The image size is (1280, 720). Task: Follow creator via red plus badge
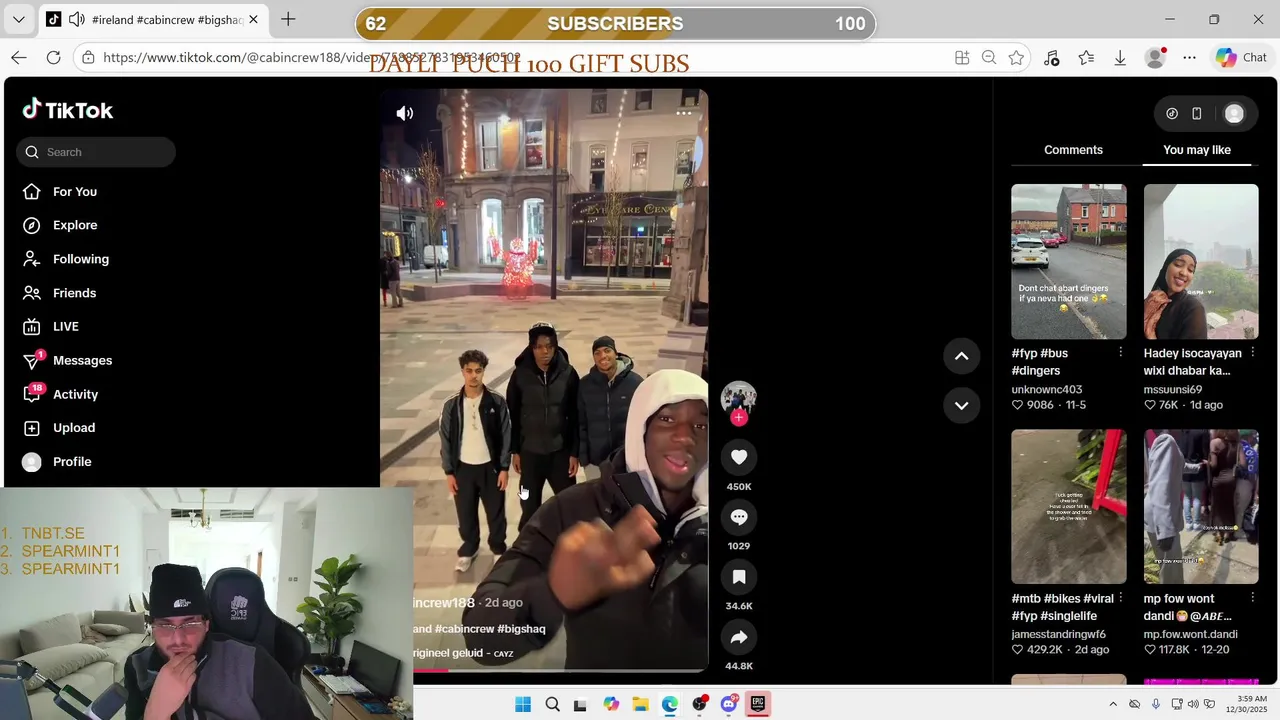[739, 418]
